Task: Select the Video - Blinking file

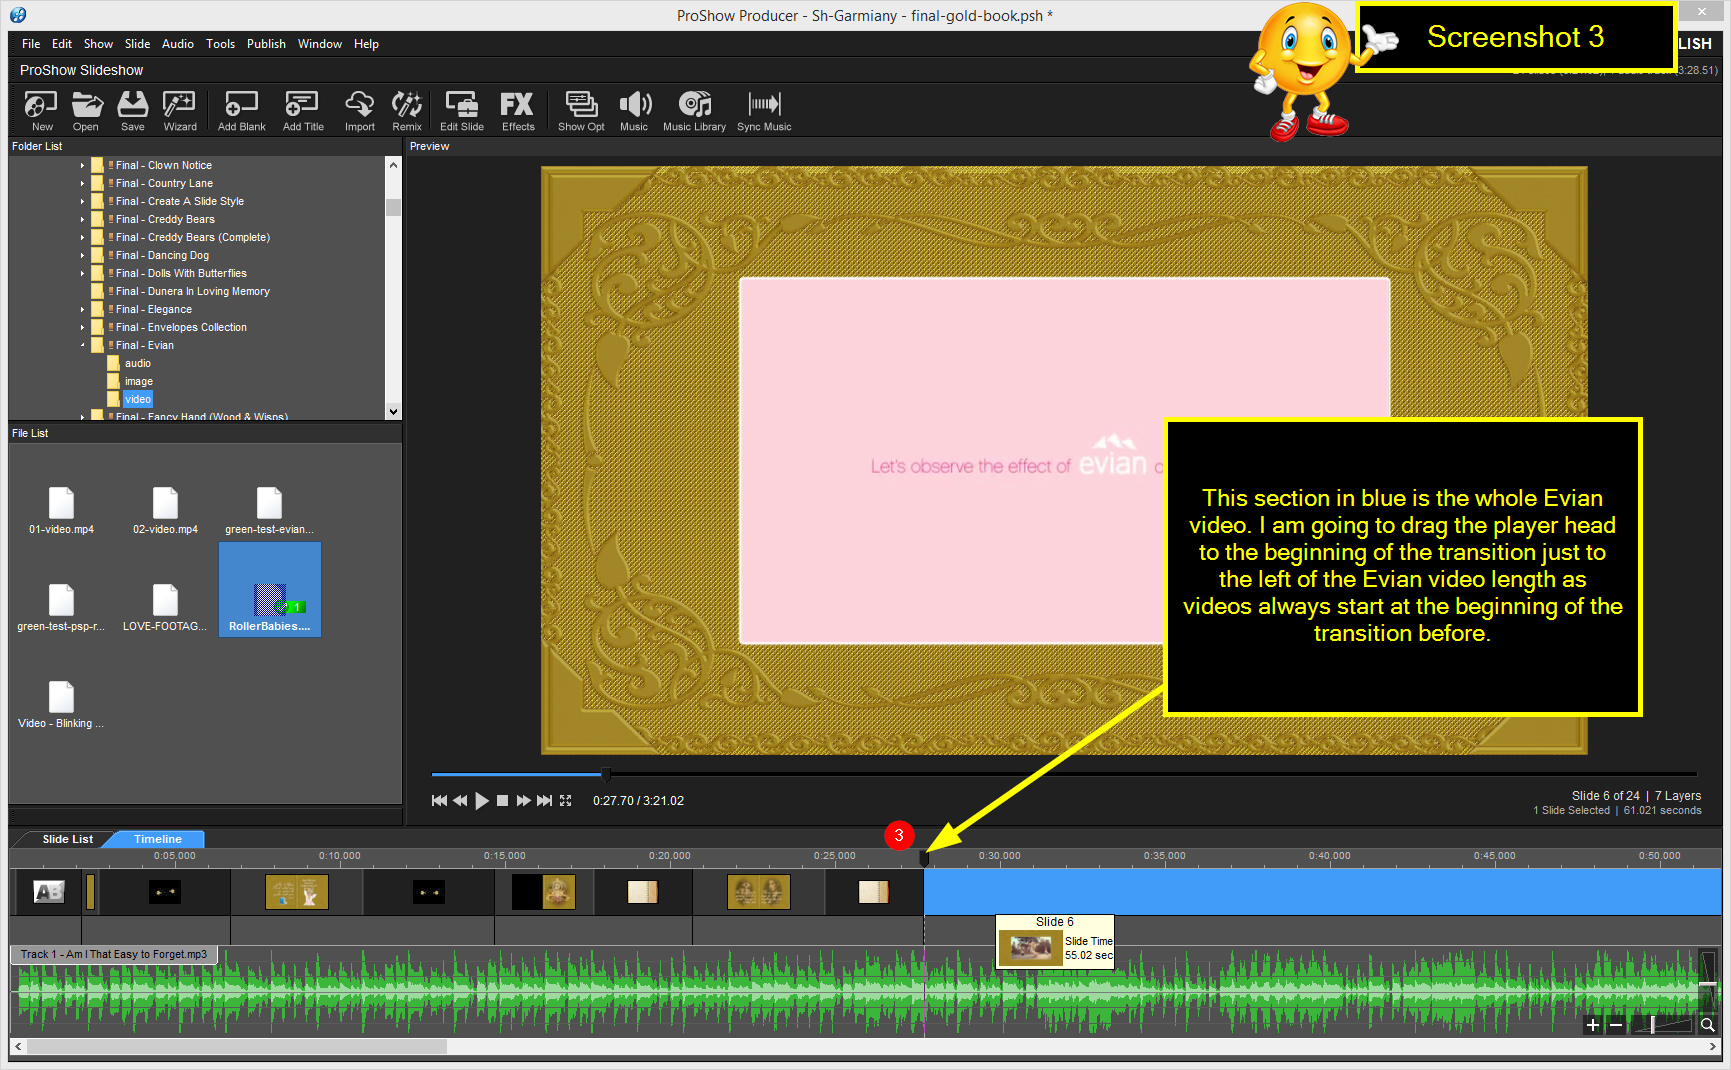Action: [x=61, y=705]
